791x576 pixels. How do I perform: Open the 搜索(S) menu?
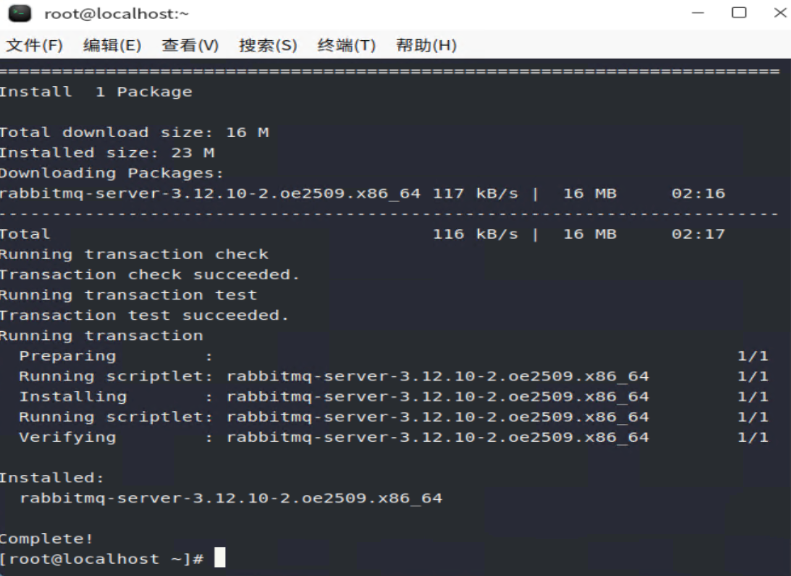click(x=268, y=45)
